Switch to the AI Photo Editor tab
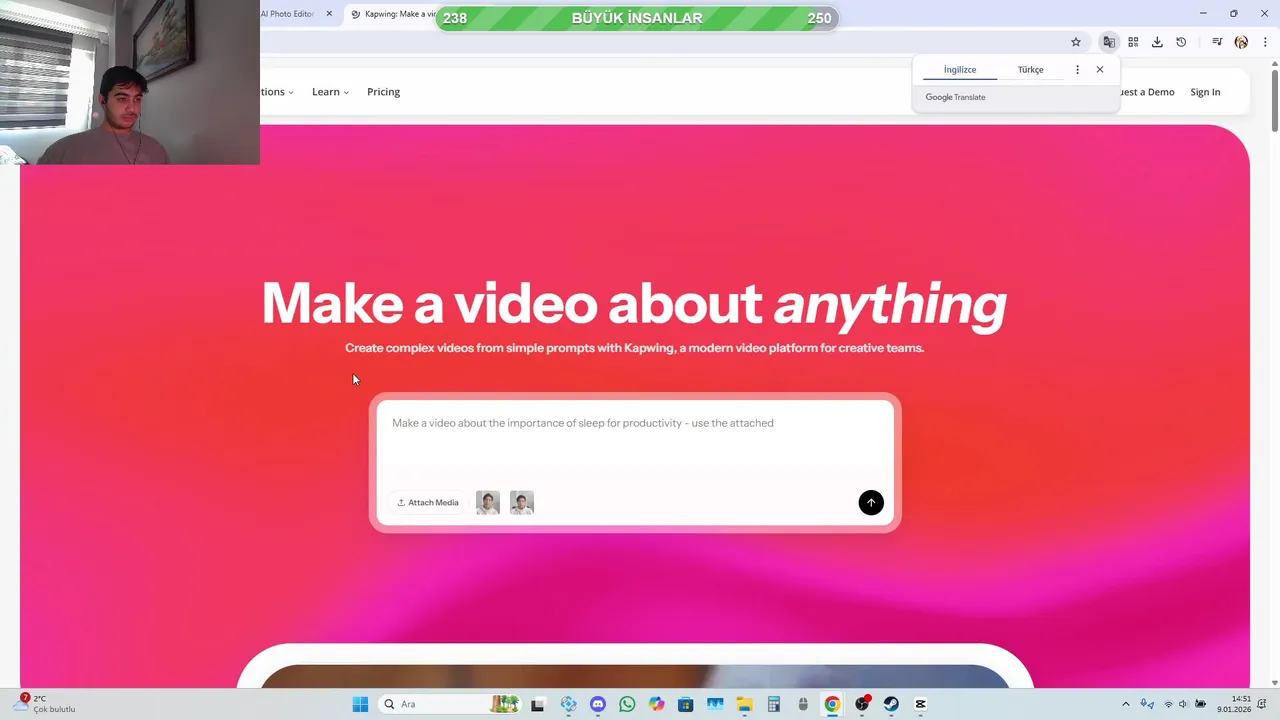The height and width of the screenshot is (720, 1280). click(288, 14)
